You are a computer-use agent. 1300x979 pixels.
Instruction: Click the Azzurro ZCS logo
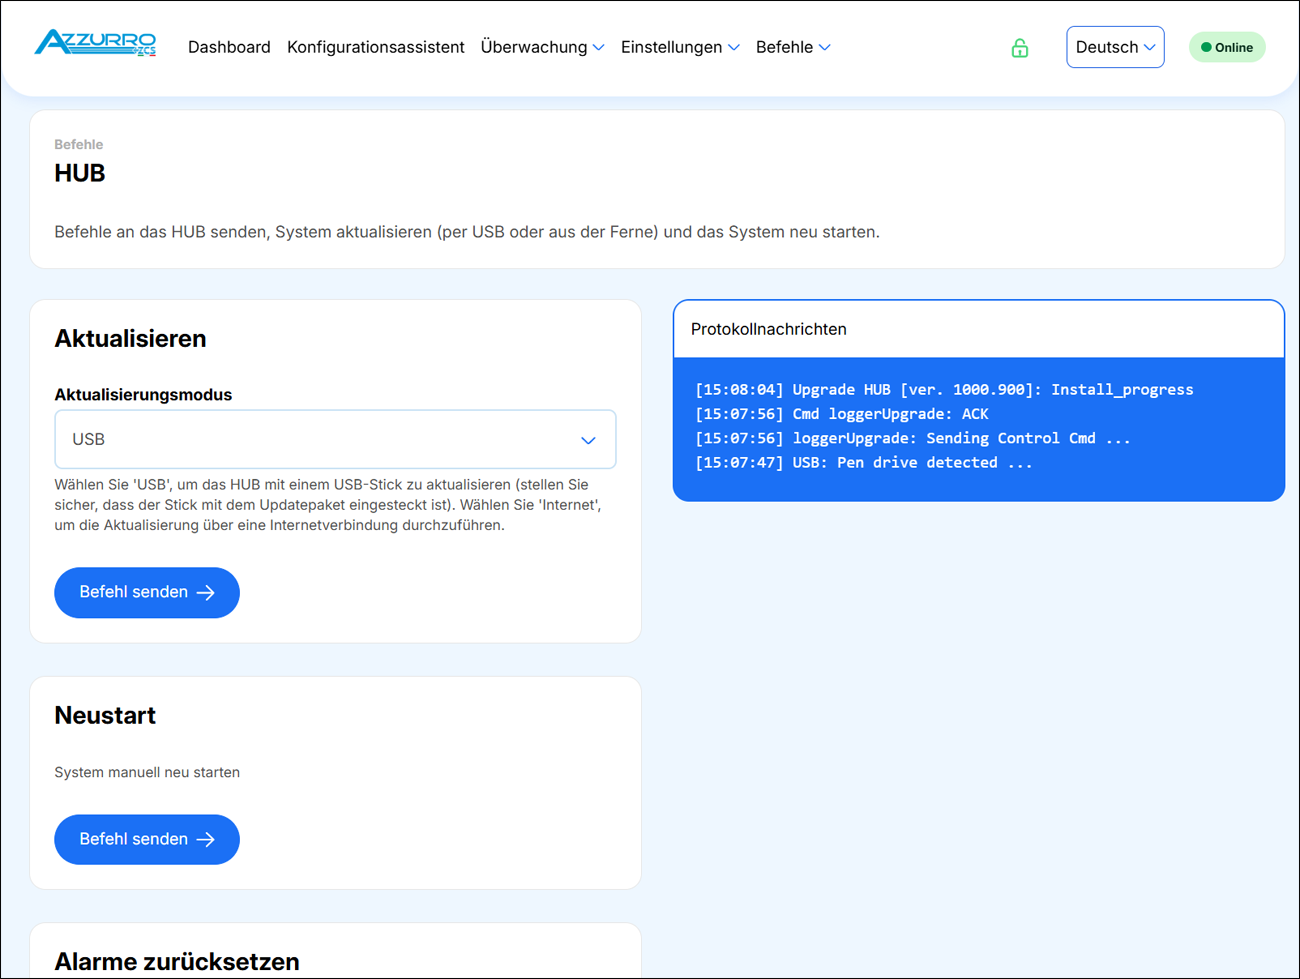point(95,43)
